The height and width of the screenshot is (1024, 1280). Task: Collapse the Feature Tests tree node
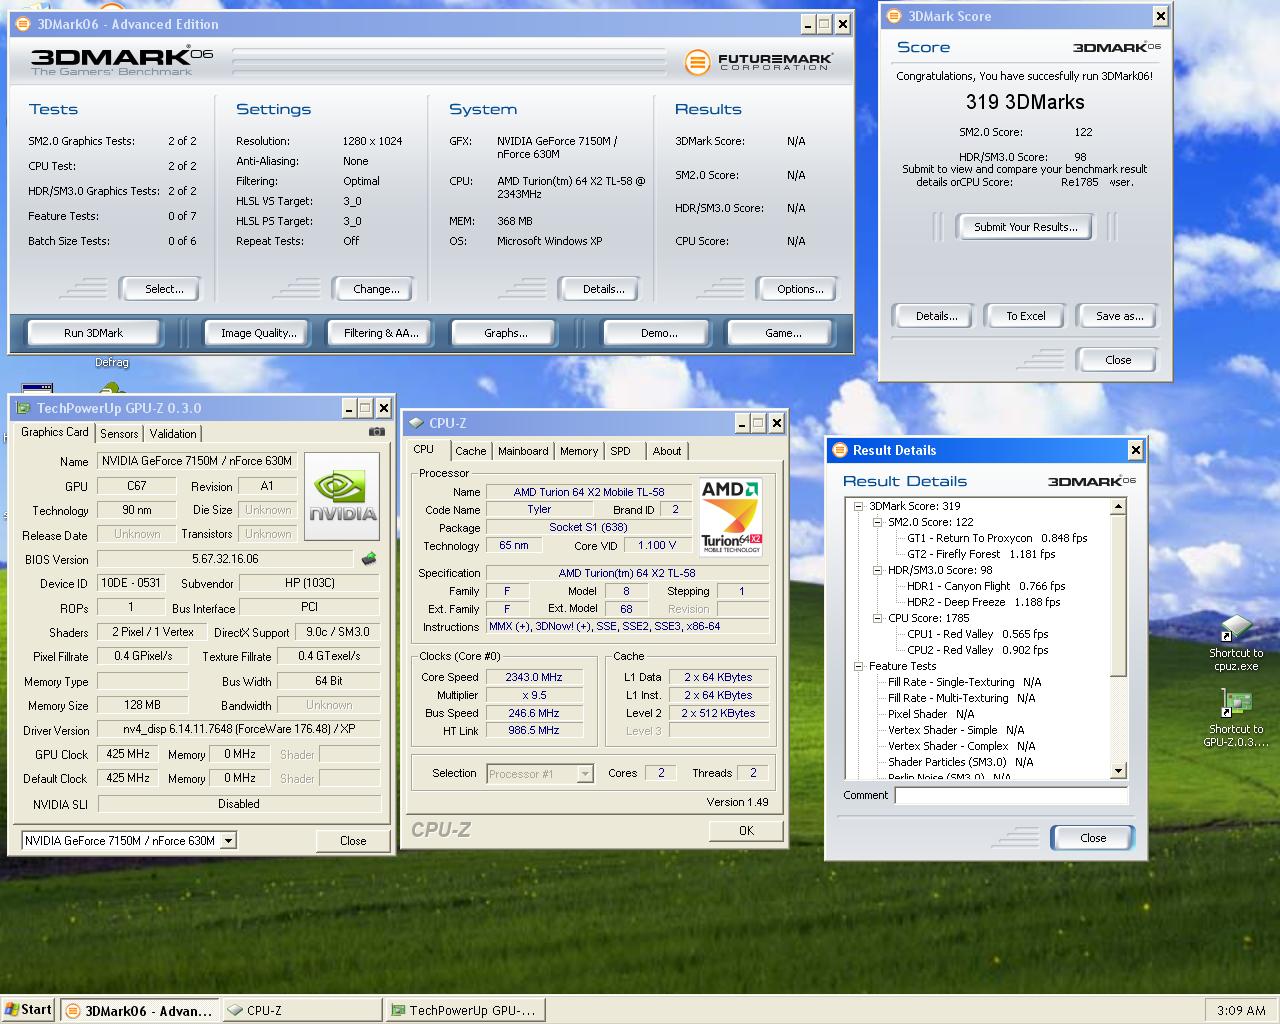click(x=858, y=666)
